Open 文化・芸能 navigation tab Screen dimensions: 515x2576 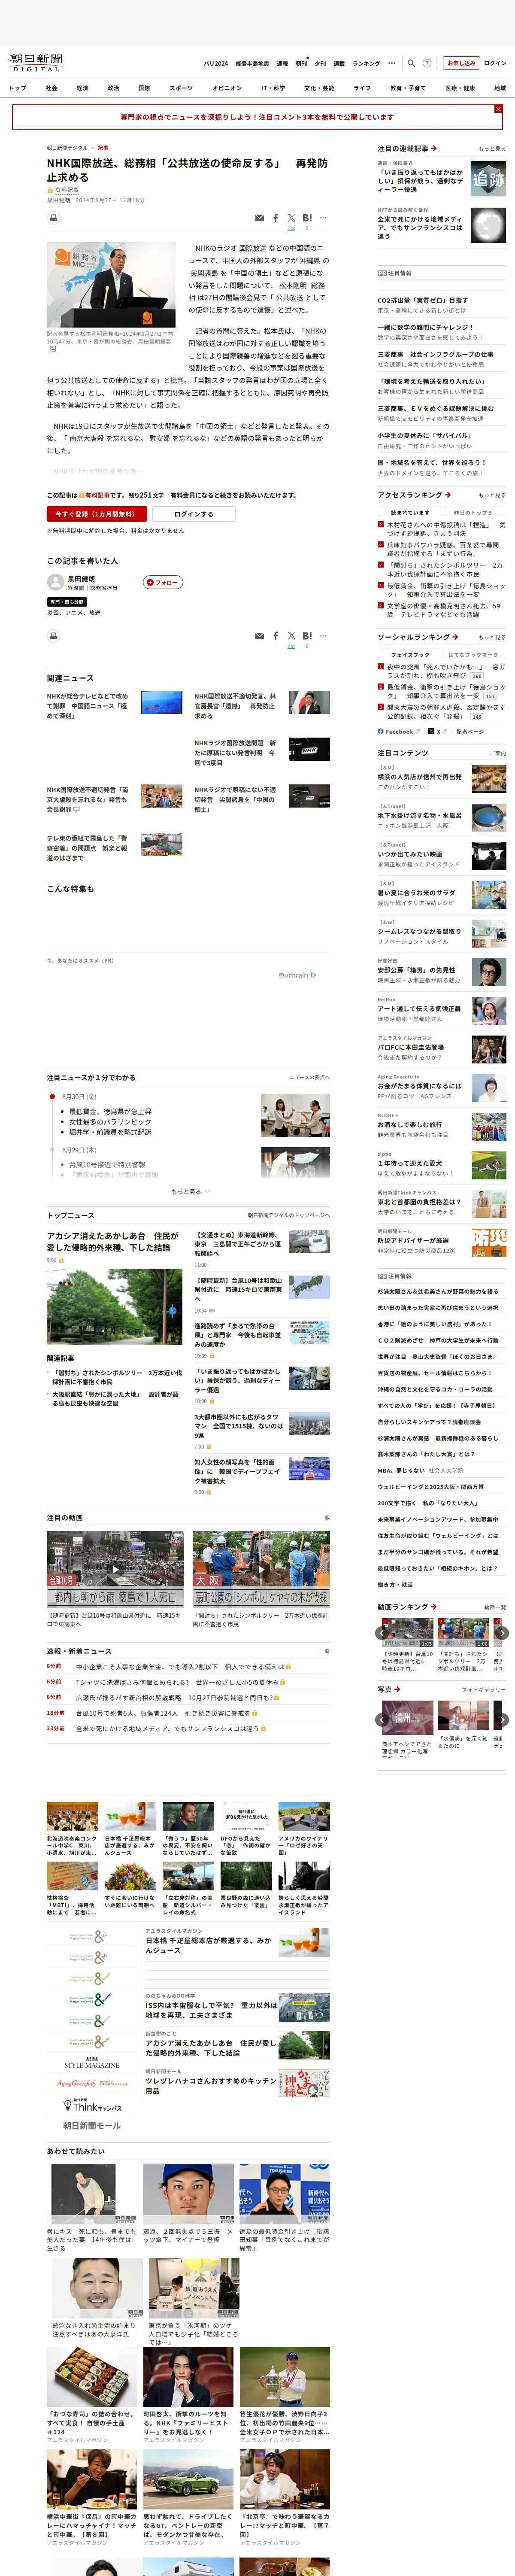(319, 88)
